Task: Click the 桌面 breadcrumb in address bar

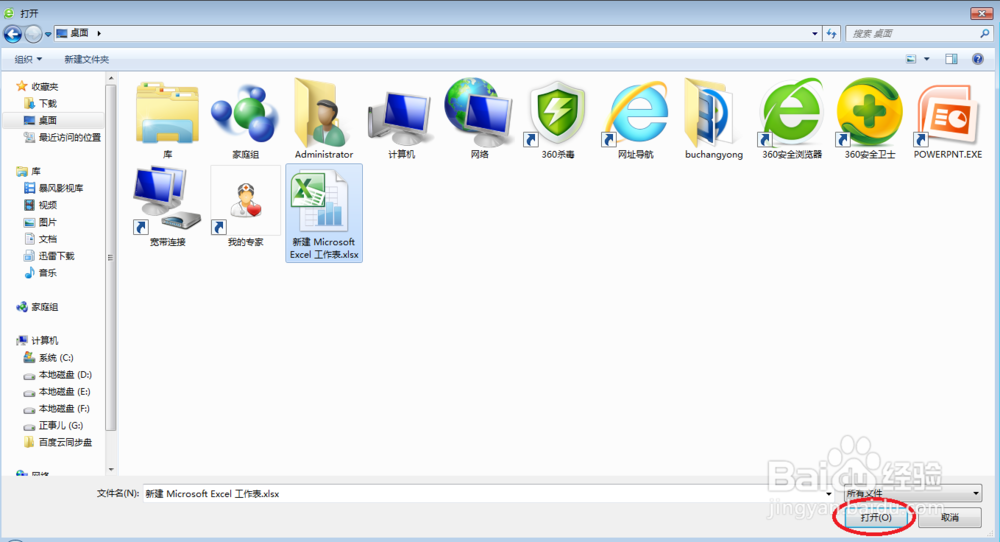Action: tap(79, 33)
